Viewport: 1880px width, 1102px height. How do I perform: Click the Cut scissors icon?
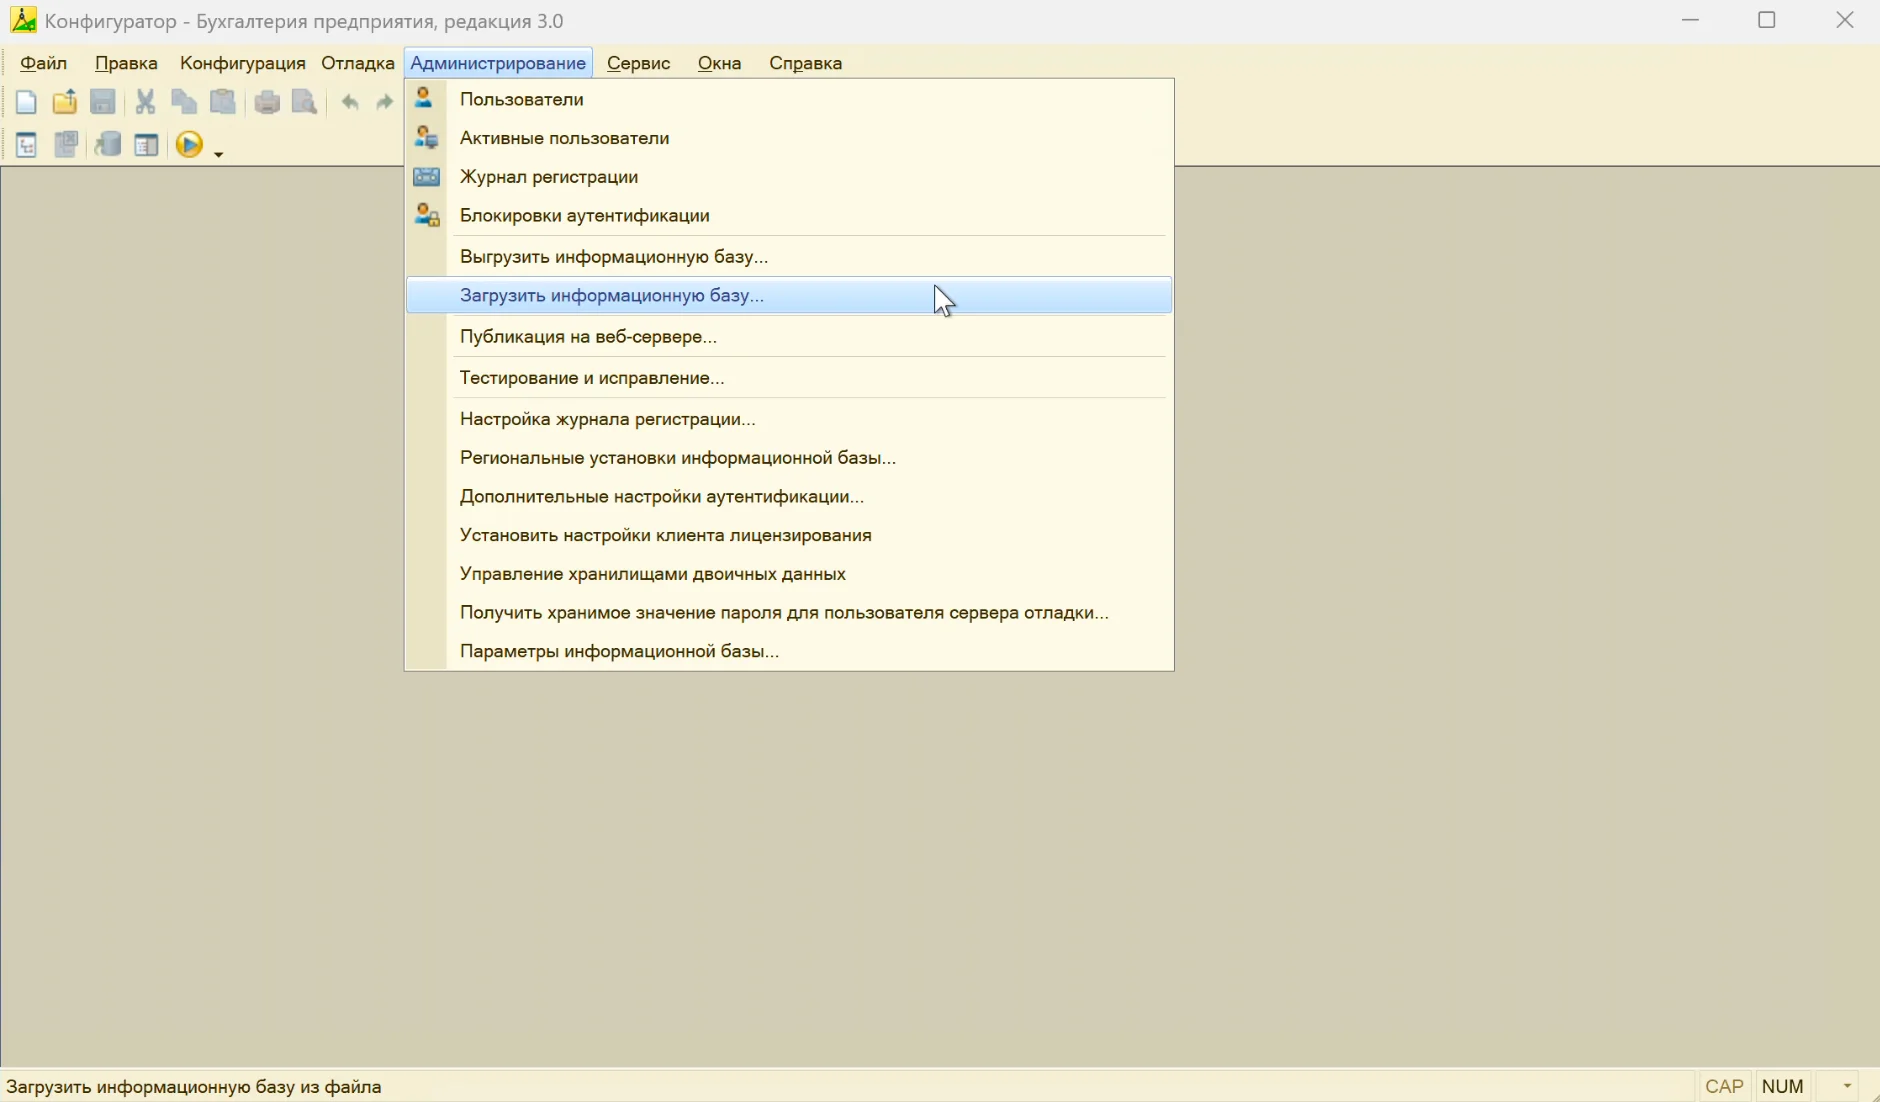pos(146,102)
